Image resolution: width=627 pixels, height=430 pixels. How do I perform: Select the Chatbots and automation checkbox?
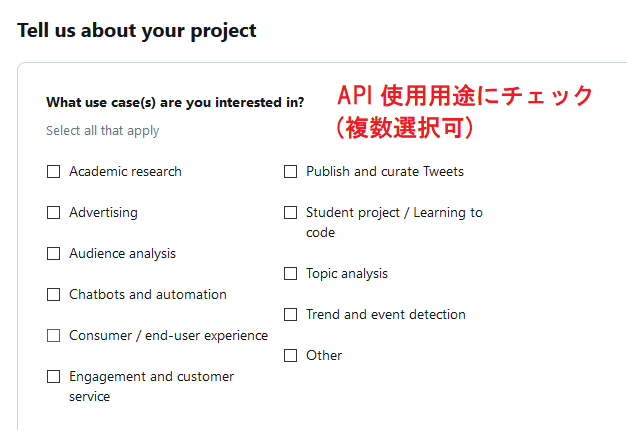[x=54, y=295]
